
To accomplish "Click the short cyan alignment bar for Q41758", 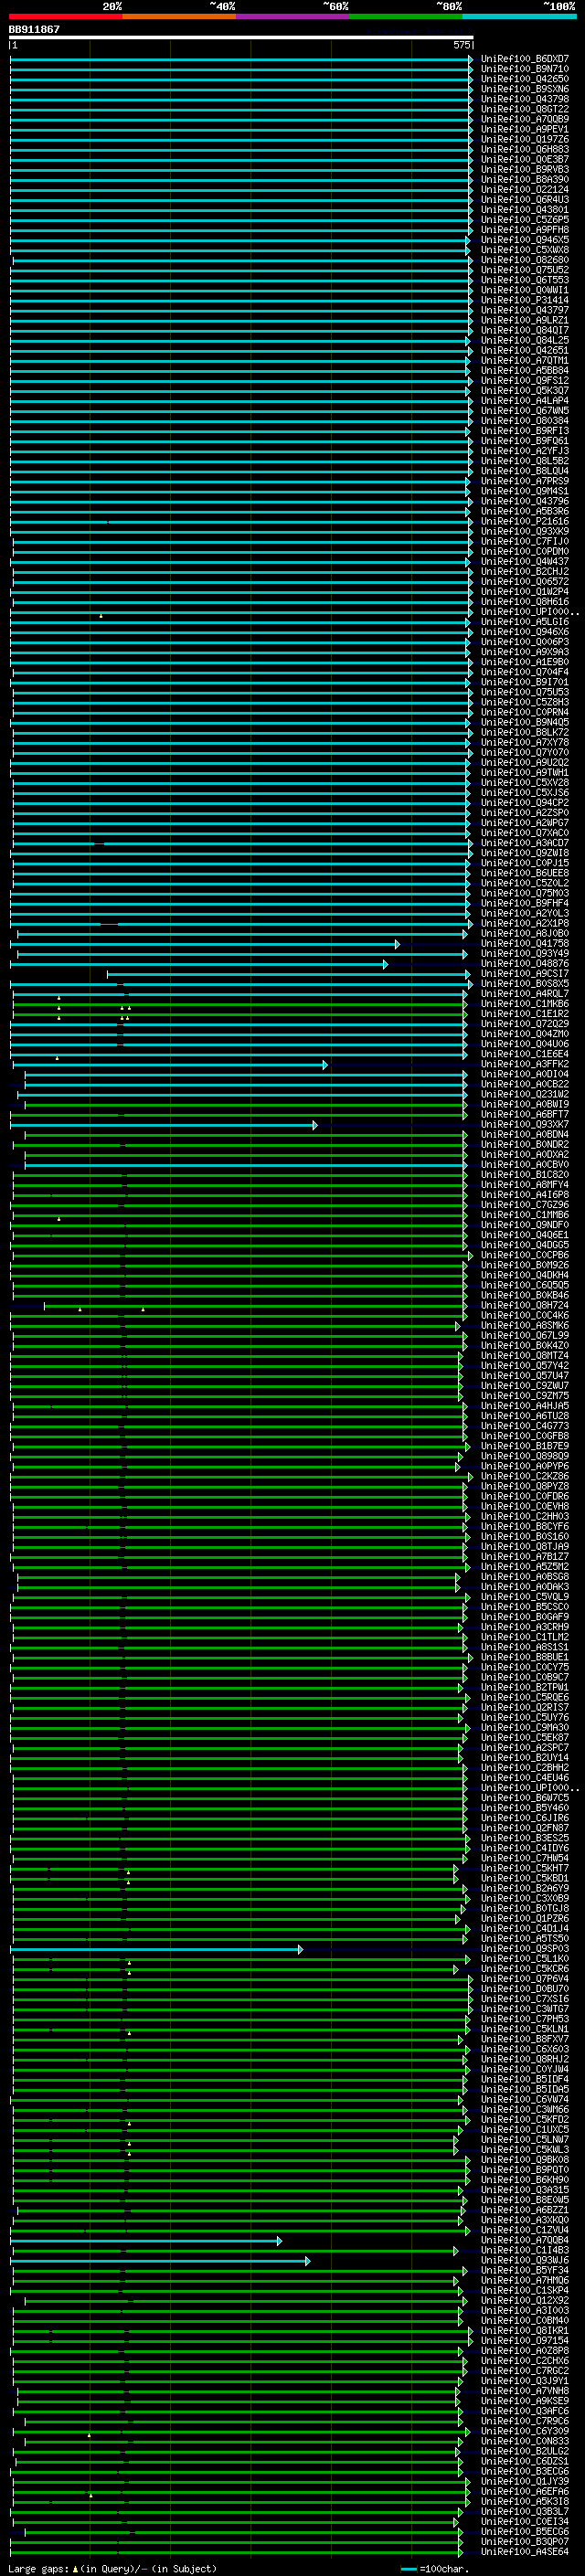I will click(x=205, y=944).
